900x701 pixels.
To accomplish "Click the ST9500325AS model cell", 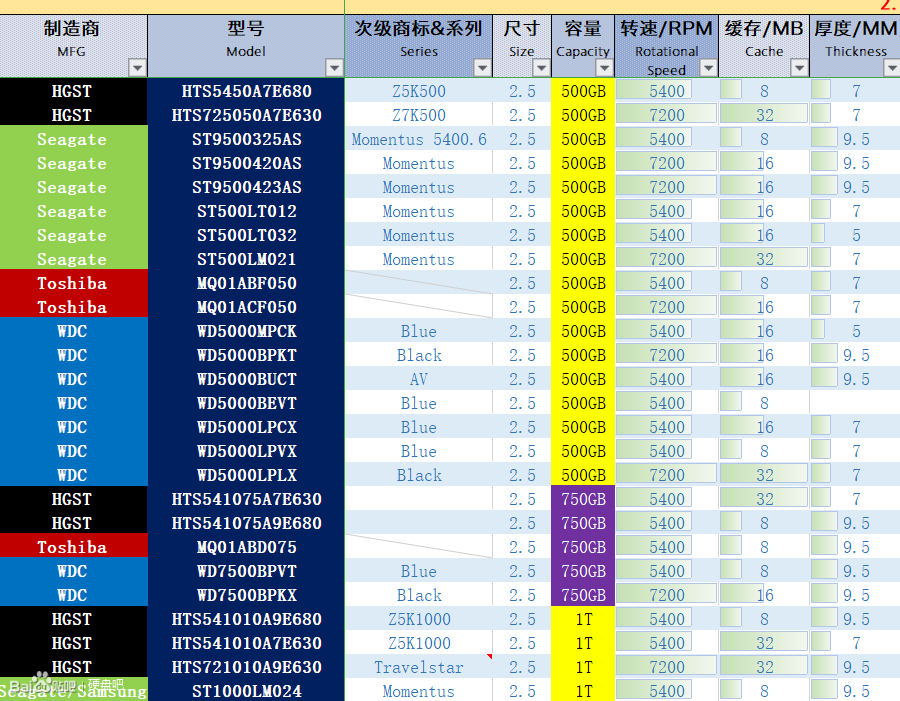I will (x=246, y=139).
